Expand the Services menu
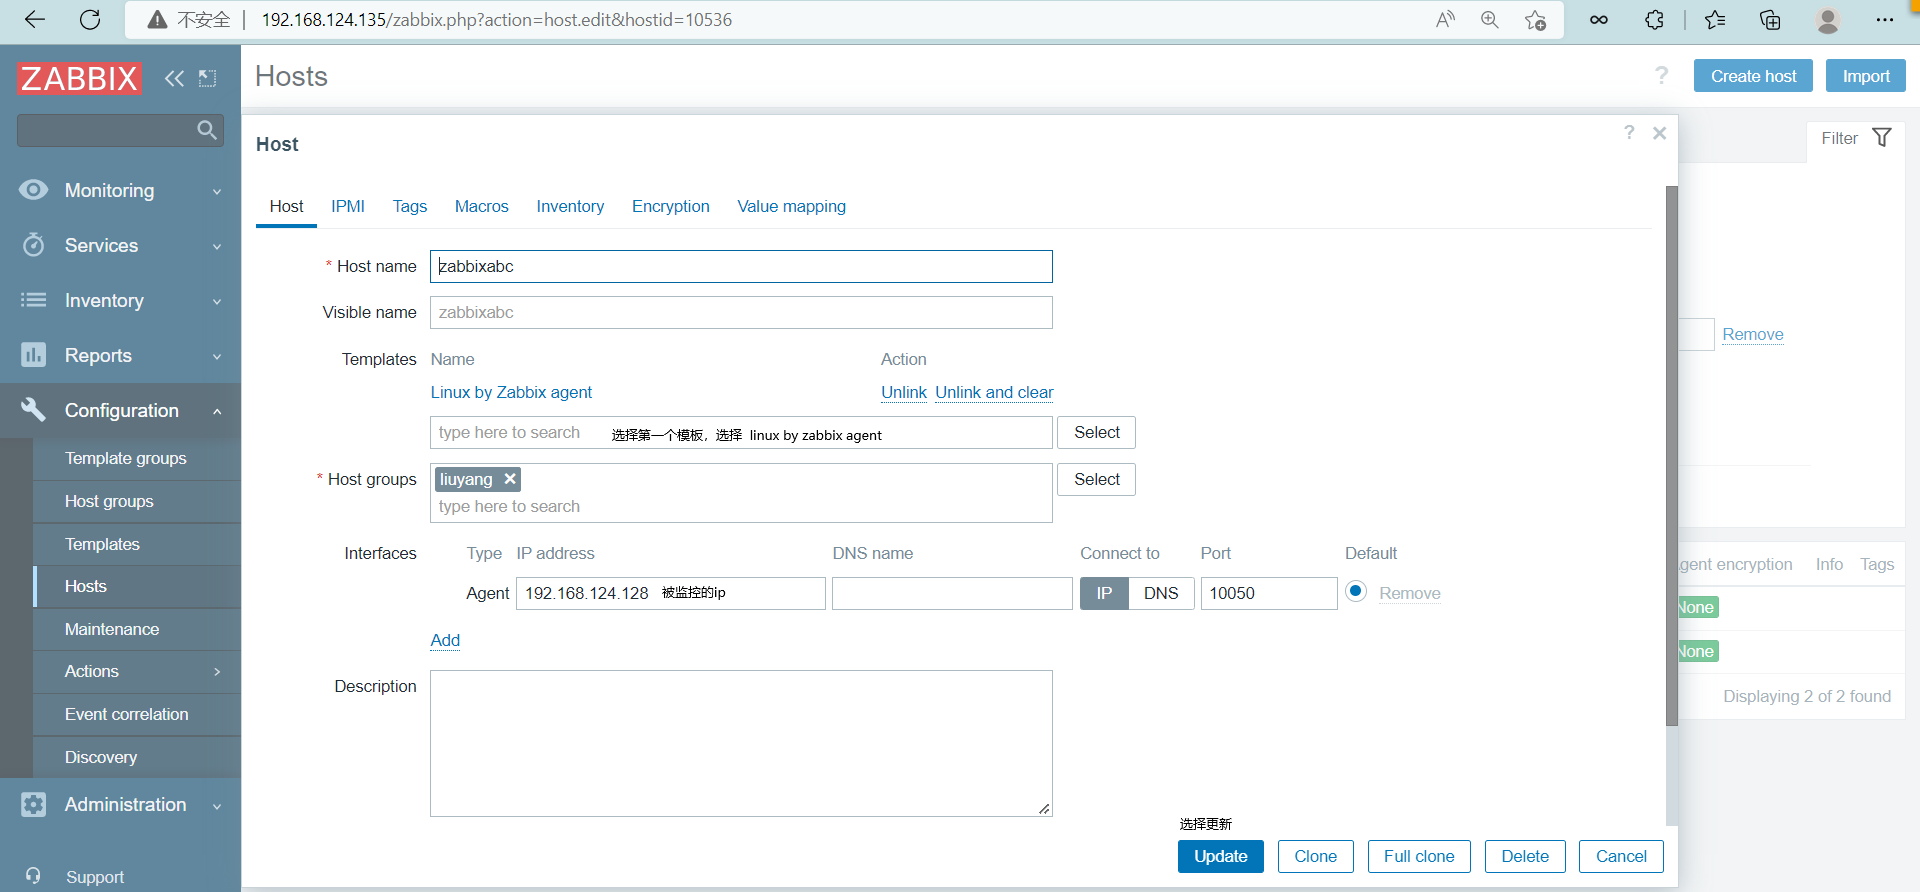Image resolution: width=1920 pixels, height=892 pixels. (x=217, y=246)
